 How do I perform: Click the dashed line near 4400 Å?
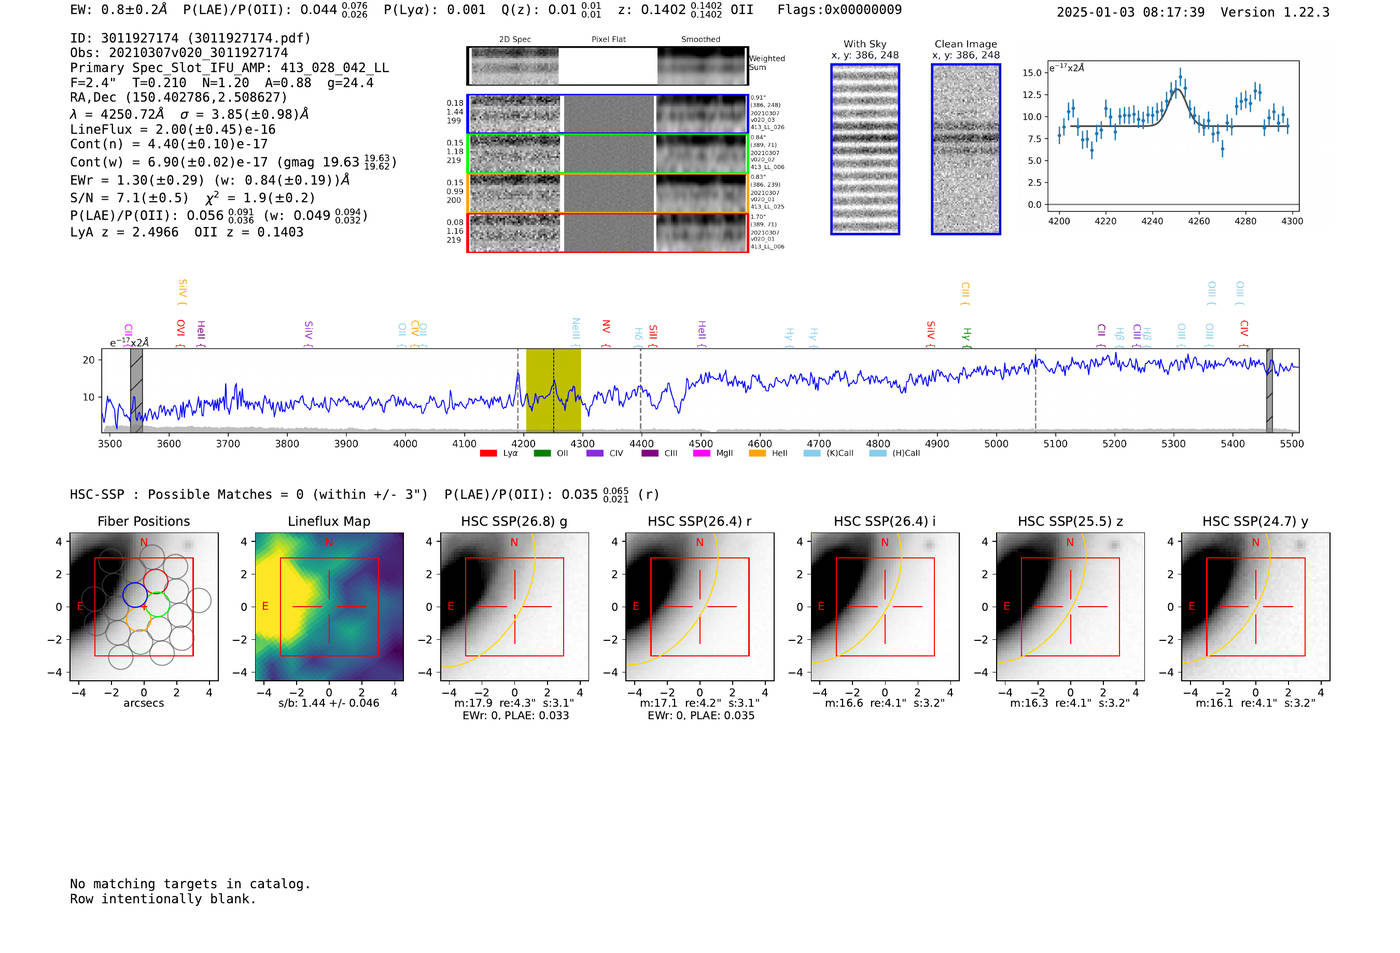coord(641,390)
